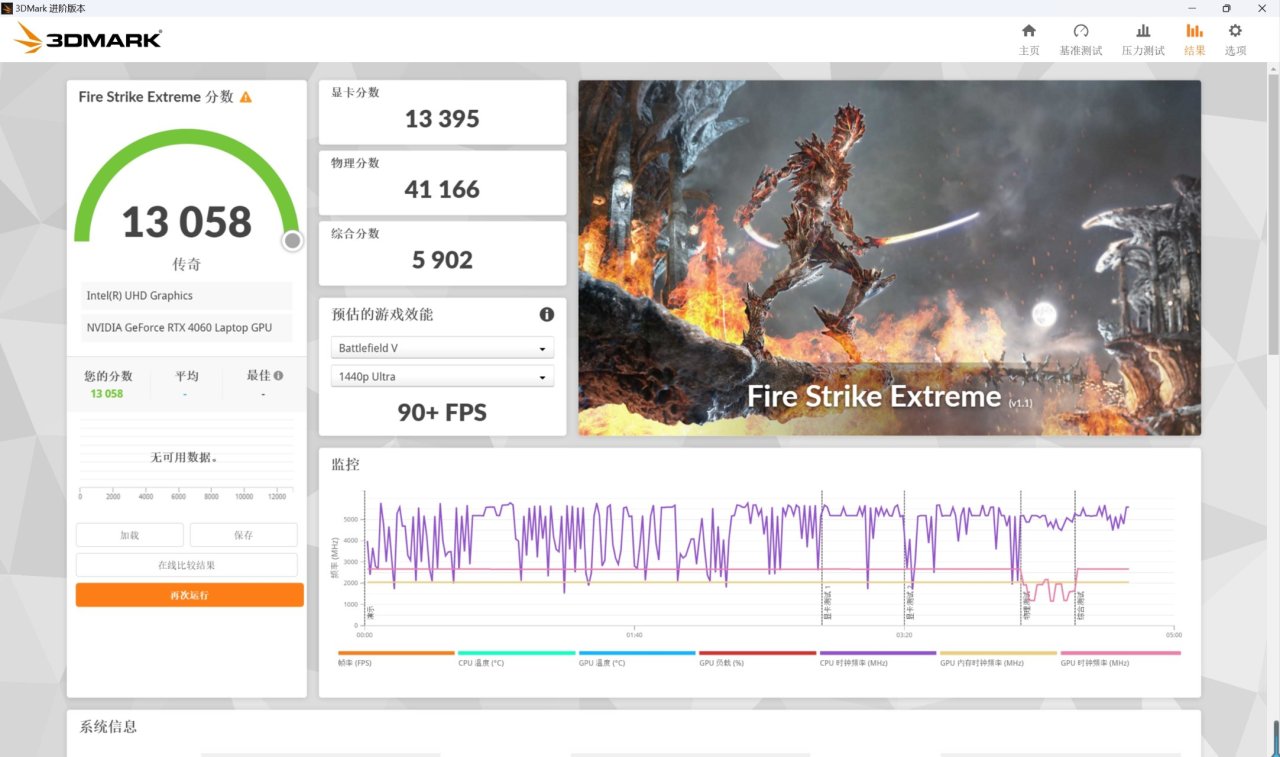This screenshot has height=757, width=1280.
Task: Click the orange 再次运行 run again button
Action: tap(189, 595)
